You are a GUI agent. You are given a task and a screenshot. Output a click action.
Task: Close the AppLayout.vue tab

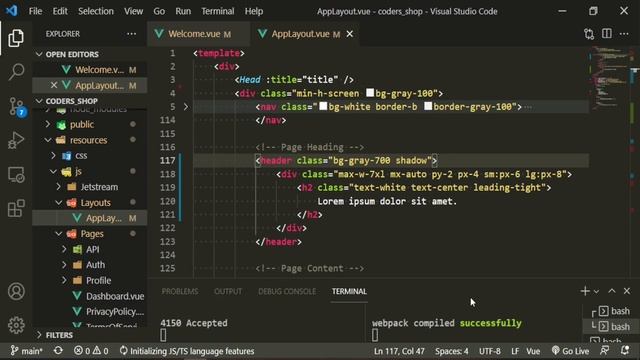pos(350,34)
